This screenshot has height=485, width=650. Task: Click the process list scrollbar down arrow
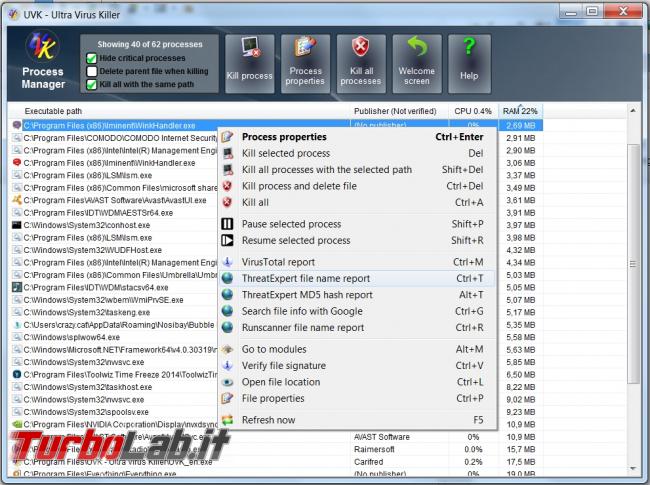point(633,468)
